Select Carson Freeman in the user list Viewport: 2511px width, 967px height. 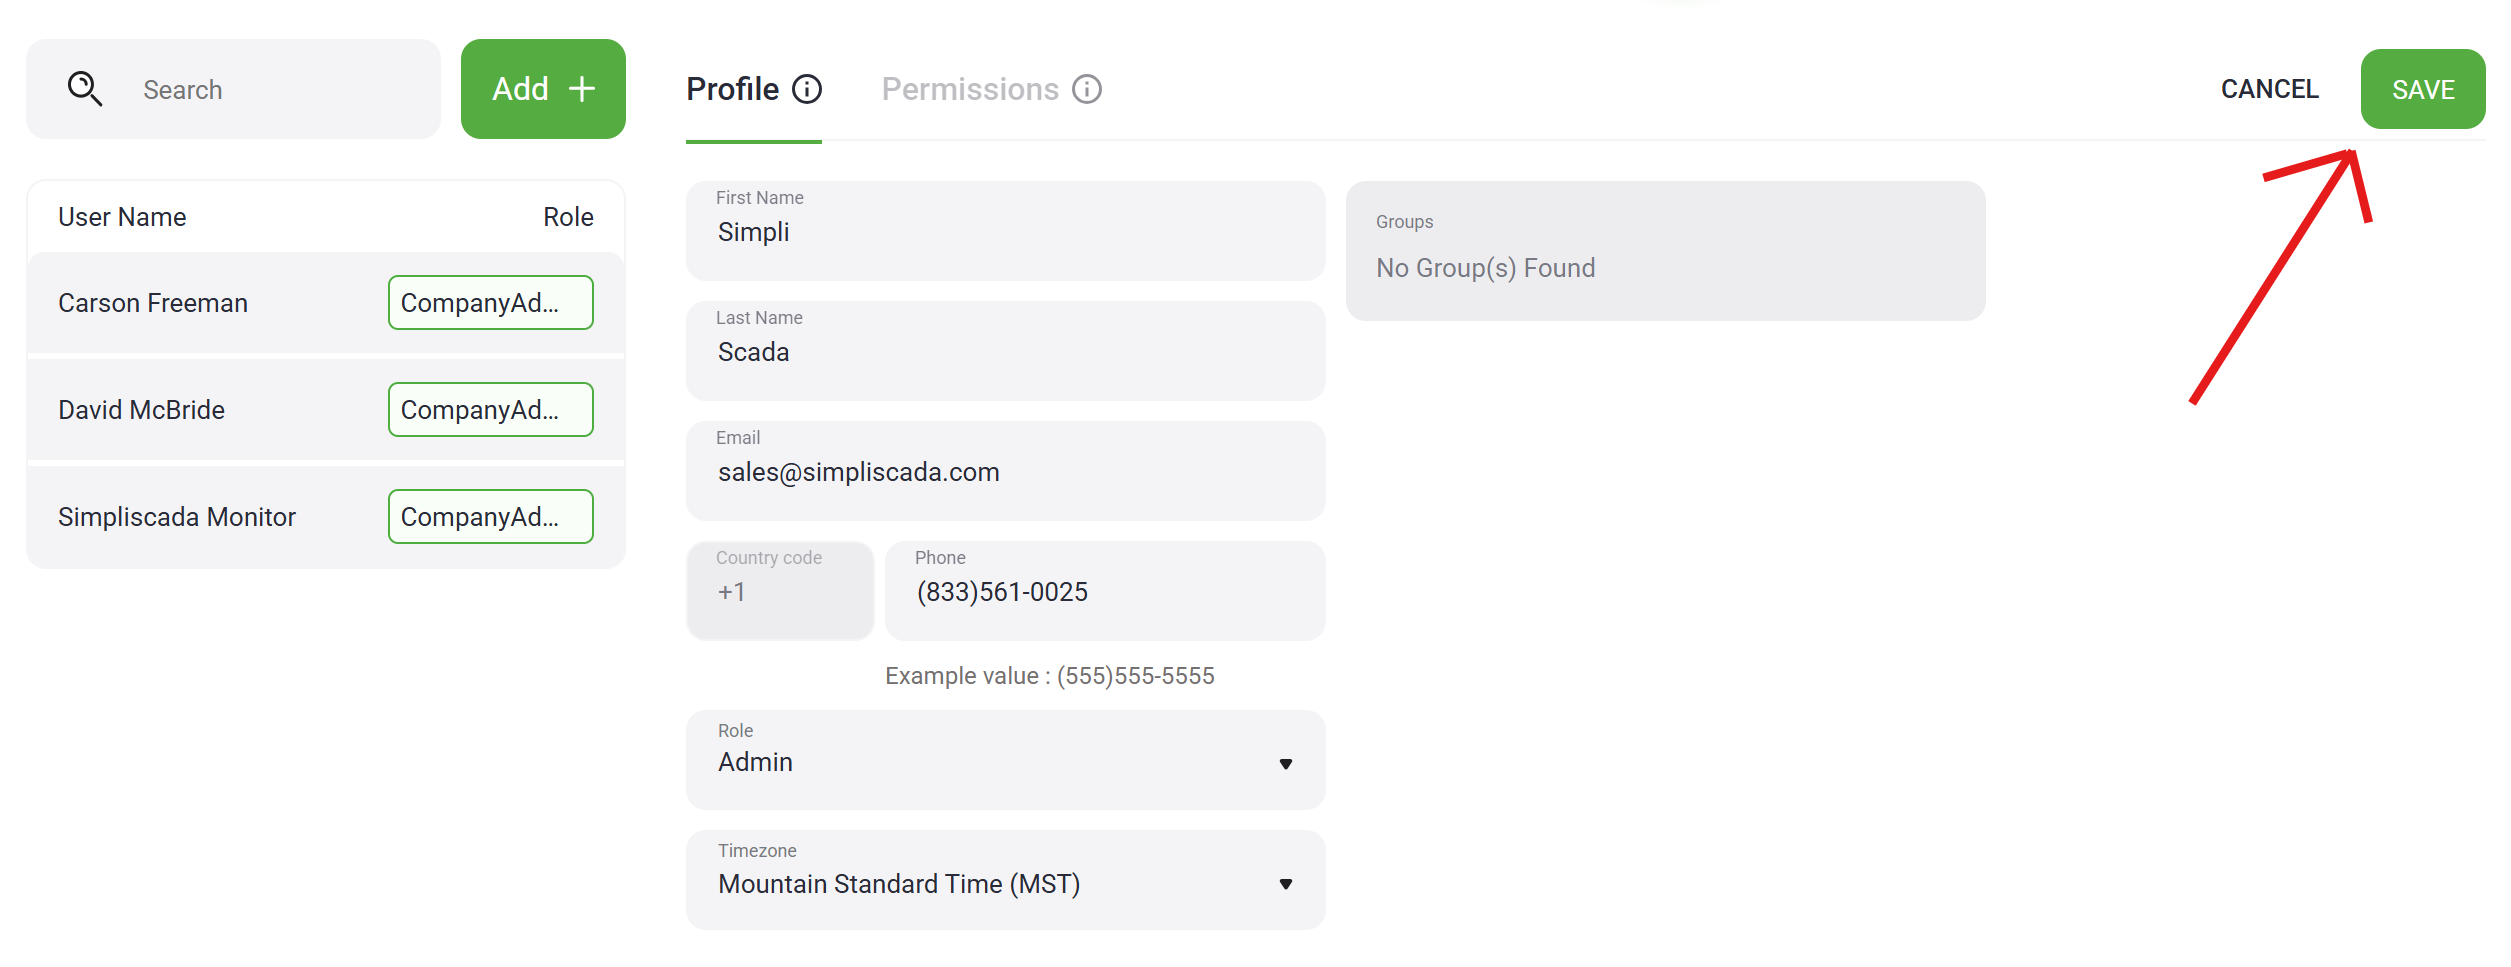click(x=153, y=303)
